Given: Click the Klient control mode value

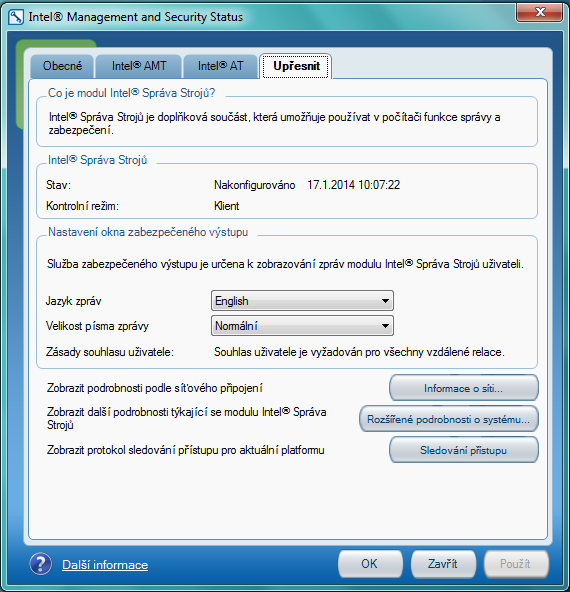Looking at the screenshot, I should click(226, 206).
